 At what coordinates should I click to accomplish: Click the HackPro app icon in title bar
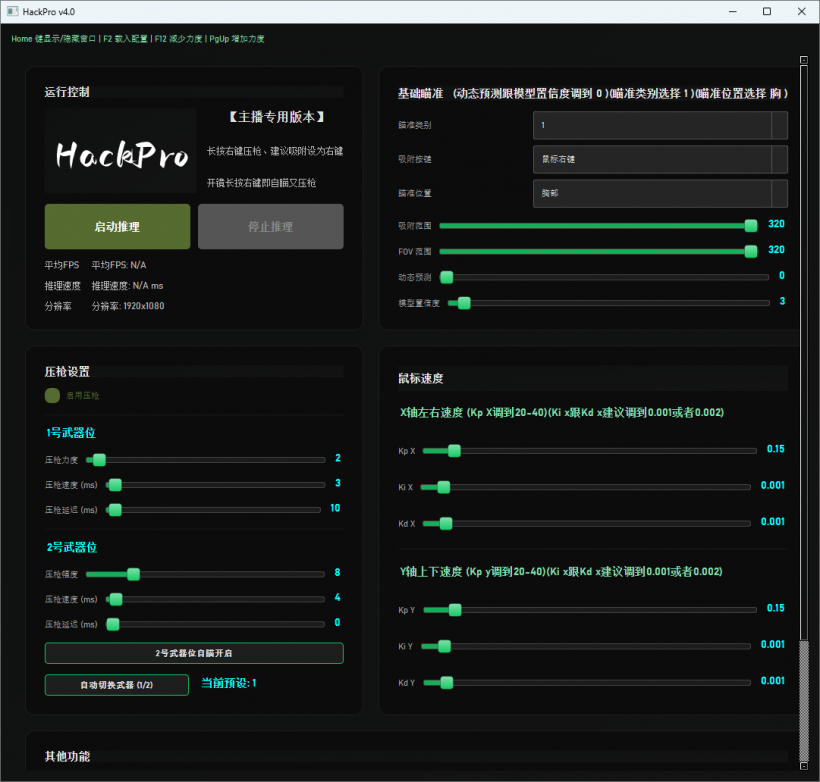(12, 11)
